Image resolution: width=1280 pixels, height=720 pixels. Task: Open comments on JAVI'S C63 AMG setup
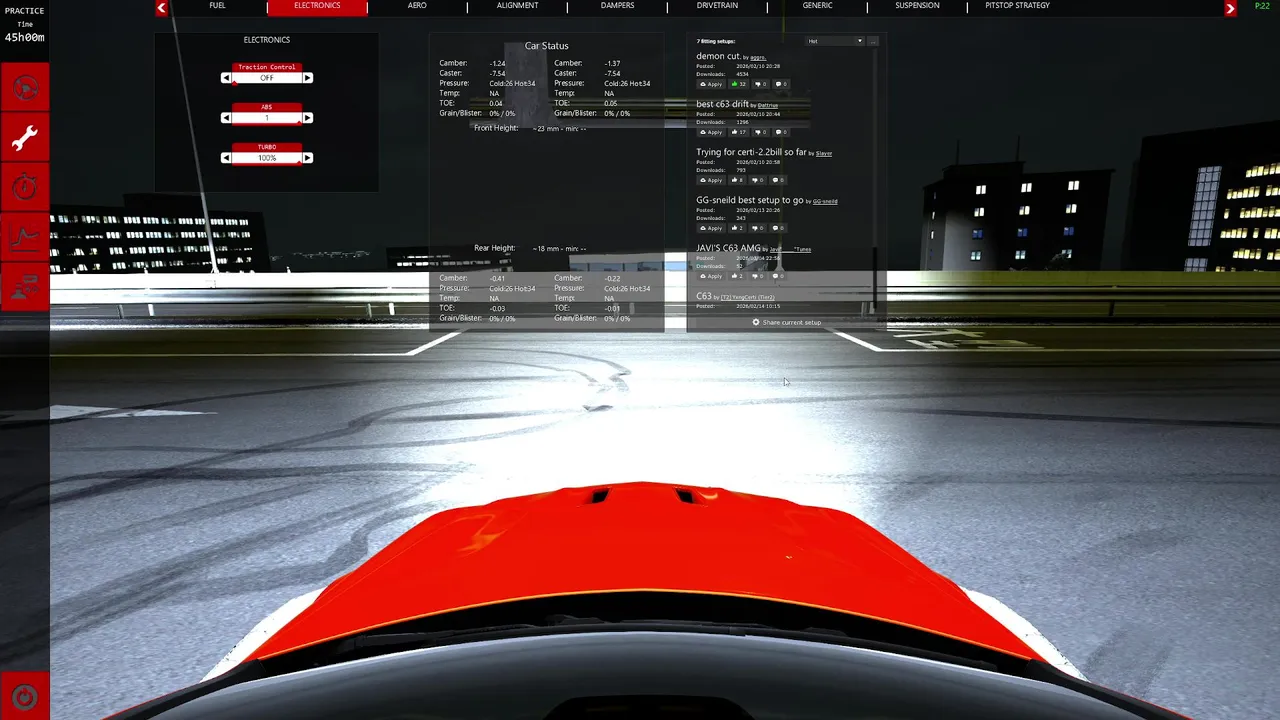(x=778, y=276)
